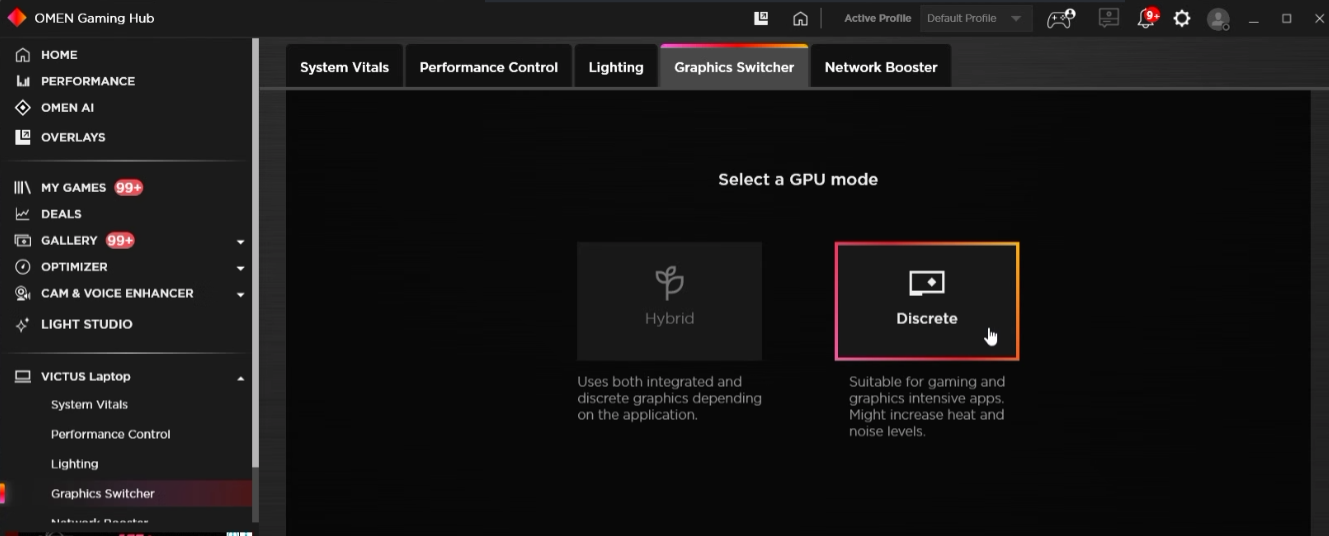Collapse the VICTUS Laptop section arrow
Image resolution: width=1329 pixels, height=536 pixels.
(240, 378)
